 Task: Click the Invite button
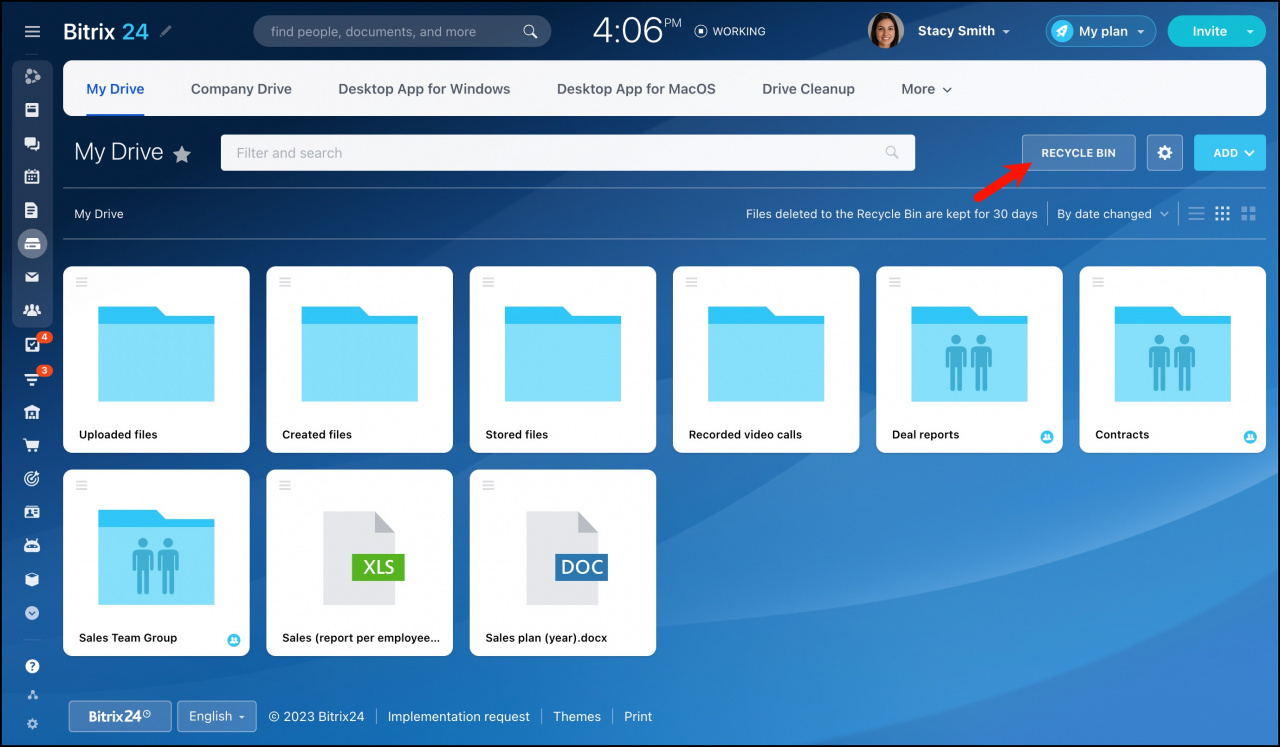1209,31
